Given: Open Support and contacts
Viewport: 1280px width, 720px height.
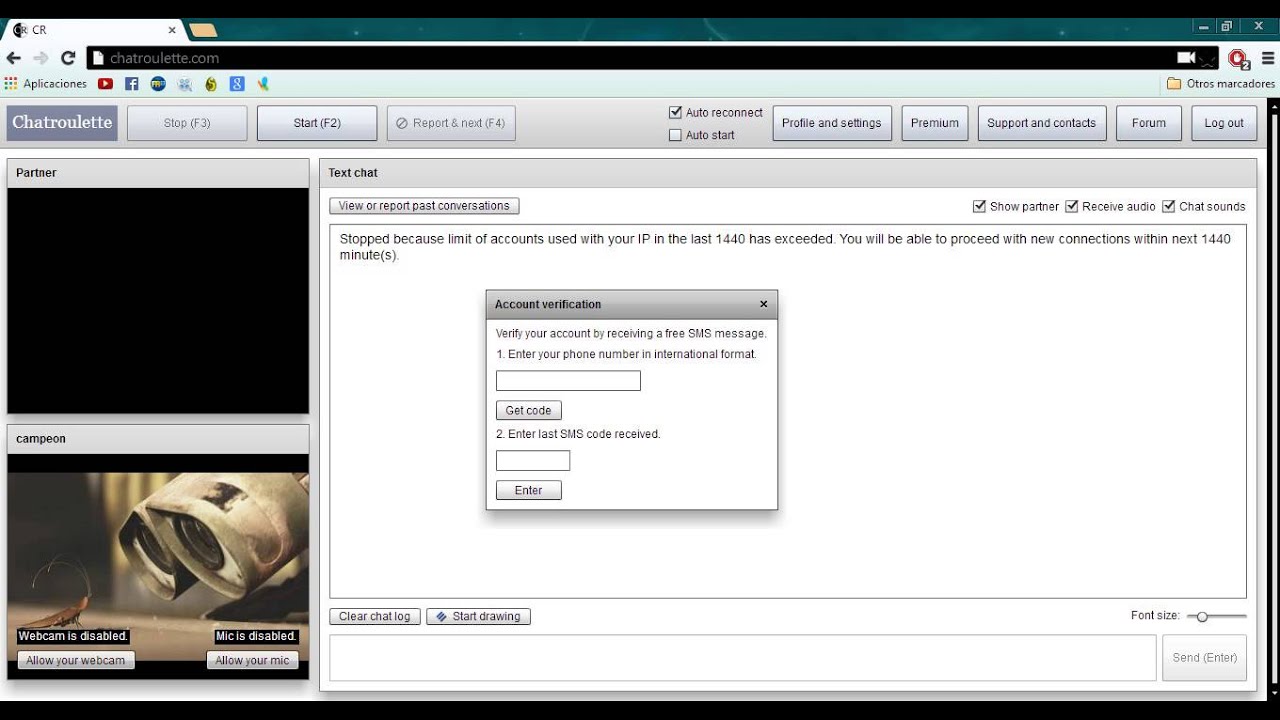Looking at the screenshot, I should (1042, 123).
